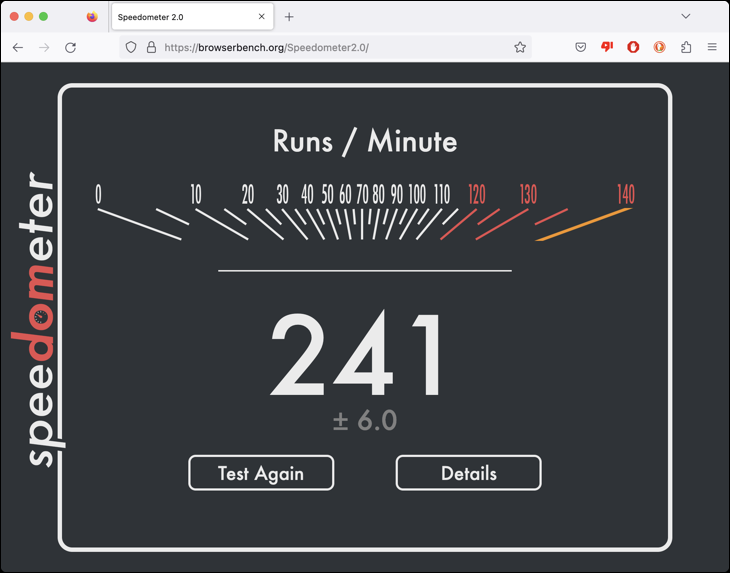Open the tracking protection shield icon
Screen dimensions: 730x573
click(x=131, y=47)
